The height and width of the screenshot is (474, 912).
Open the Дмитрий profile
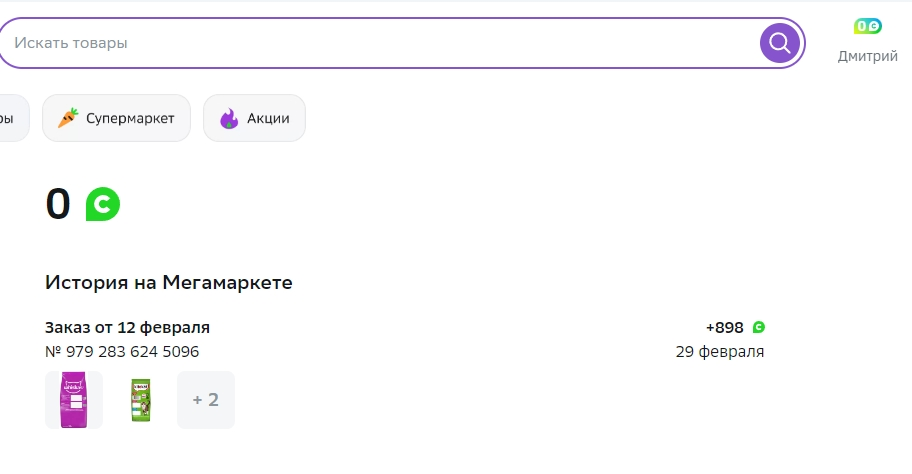867,56
